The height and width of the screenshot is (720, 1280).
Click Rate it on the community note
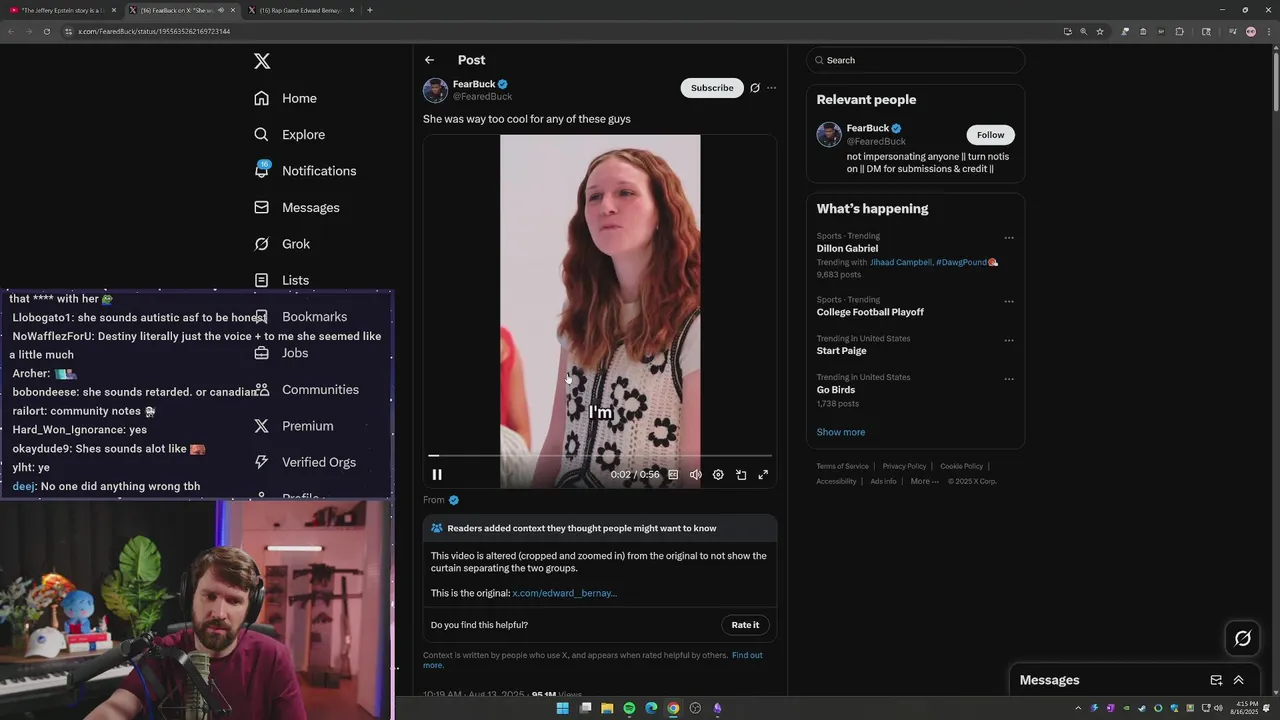coord(745,625)
